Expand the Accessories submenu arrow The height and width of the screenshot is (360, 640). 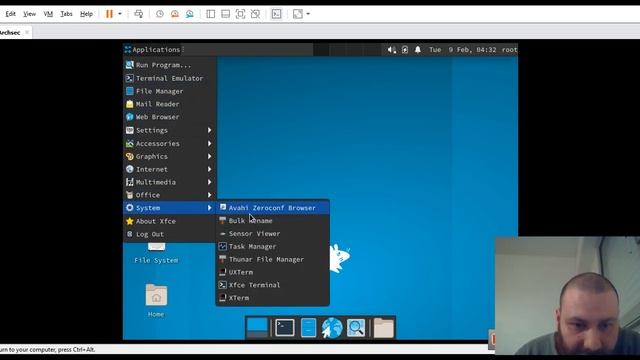tap(209, 144)
